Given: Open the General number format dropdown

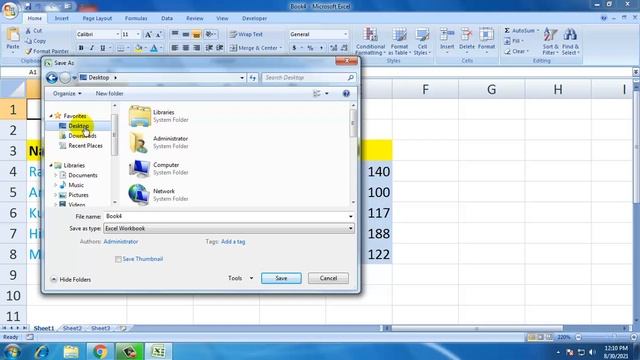Looking at the screenshot, I should coord(345,35).
